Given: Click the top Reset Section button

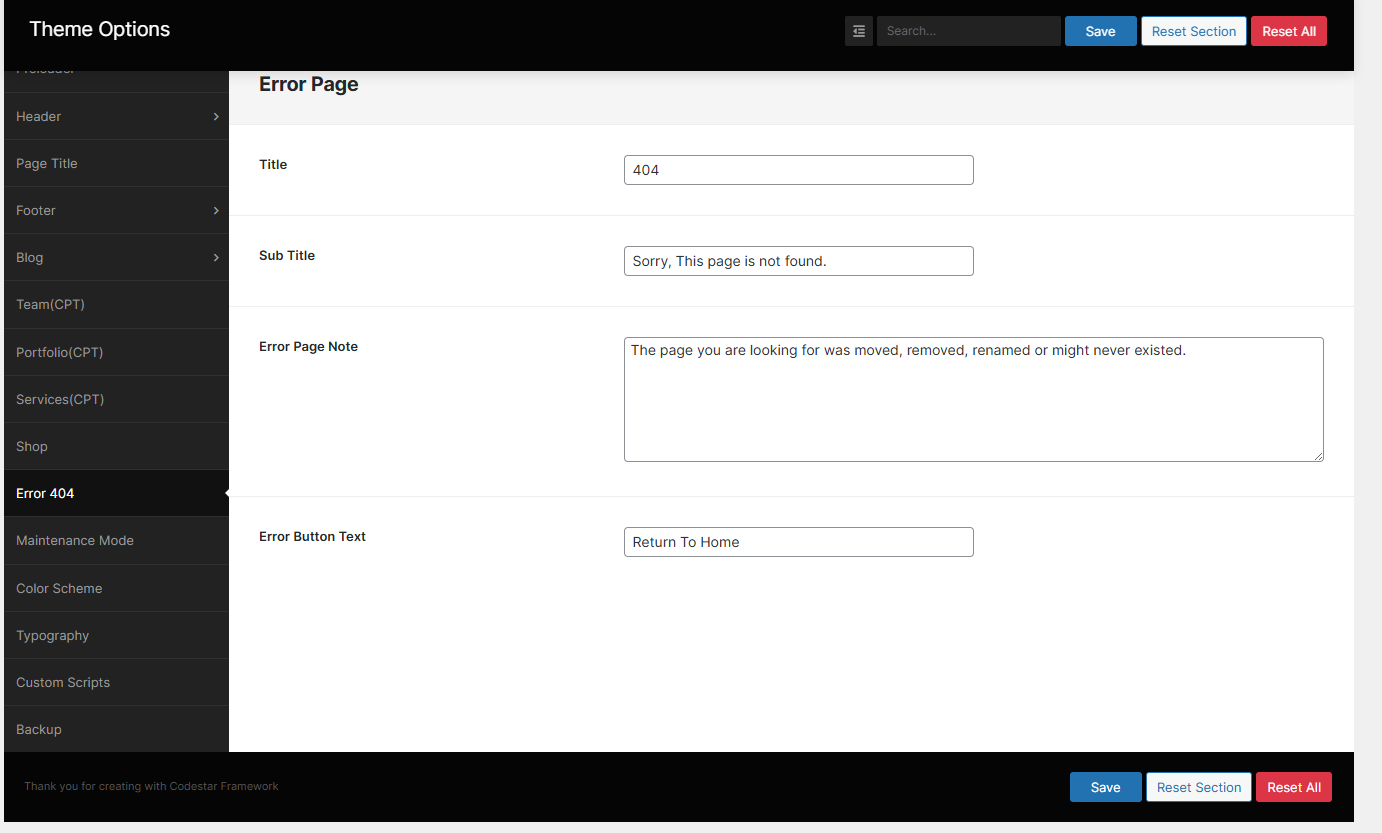Looking at the screenshot, I should (x=1193, y=31).
